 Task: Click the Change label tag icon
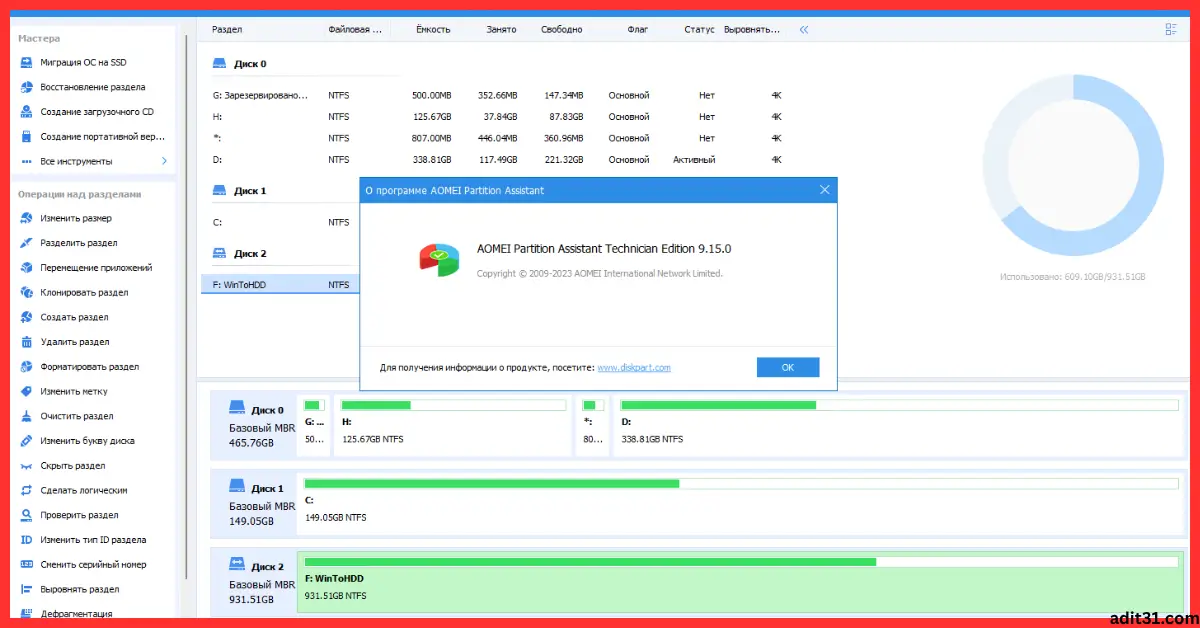click(28, 391)
